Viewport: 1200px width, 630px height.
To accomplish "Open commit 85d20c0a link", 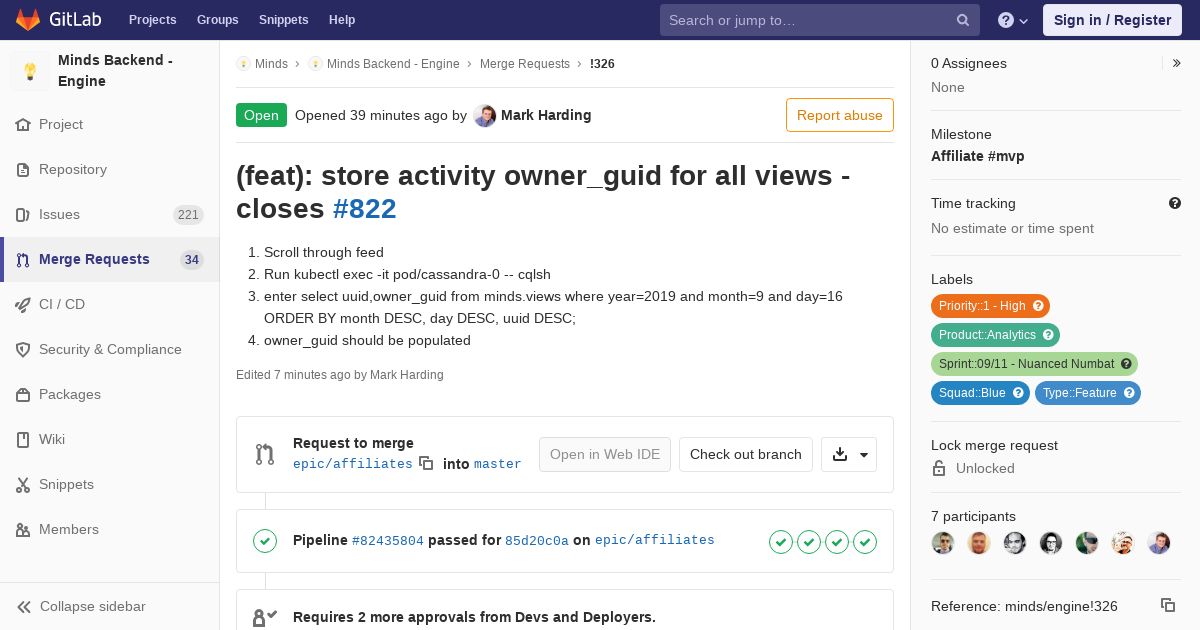I will [537, 541].
